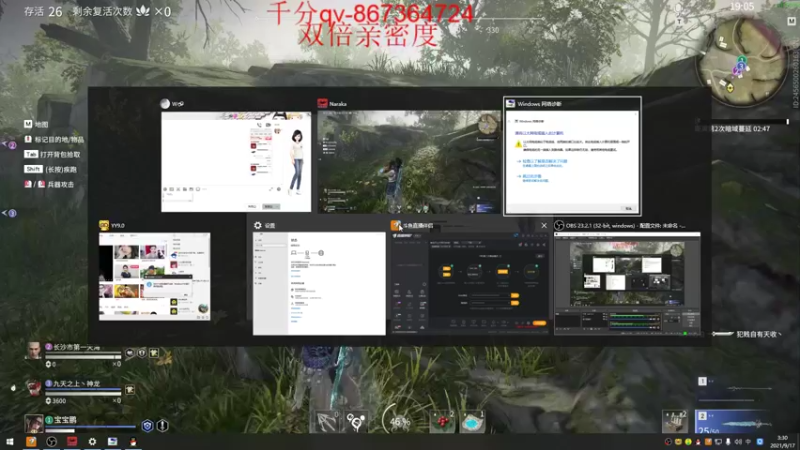Click the network diagnostics icon in switcher title
Viewport: 800px width, 450px height.
pos(510,104)
